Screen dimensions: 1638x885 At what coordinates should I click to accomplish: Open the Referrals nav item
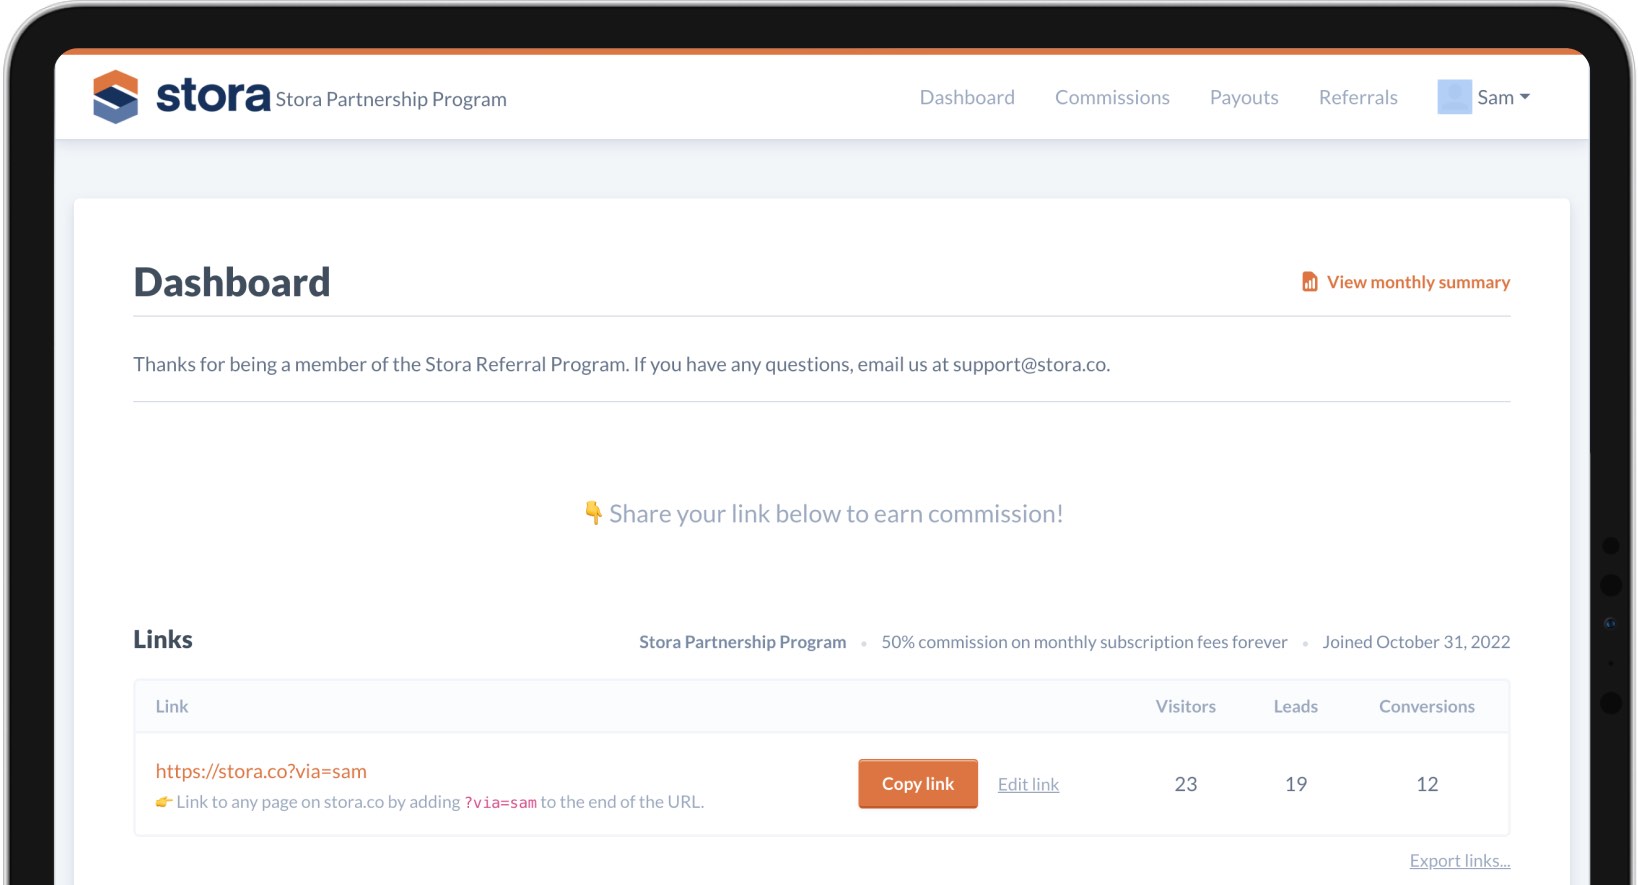pos(1358,97)
